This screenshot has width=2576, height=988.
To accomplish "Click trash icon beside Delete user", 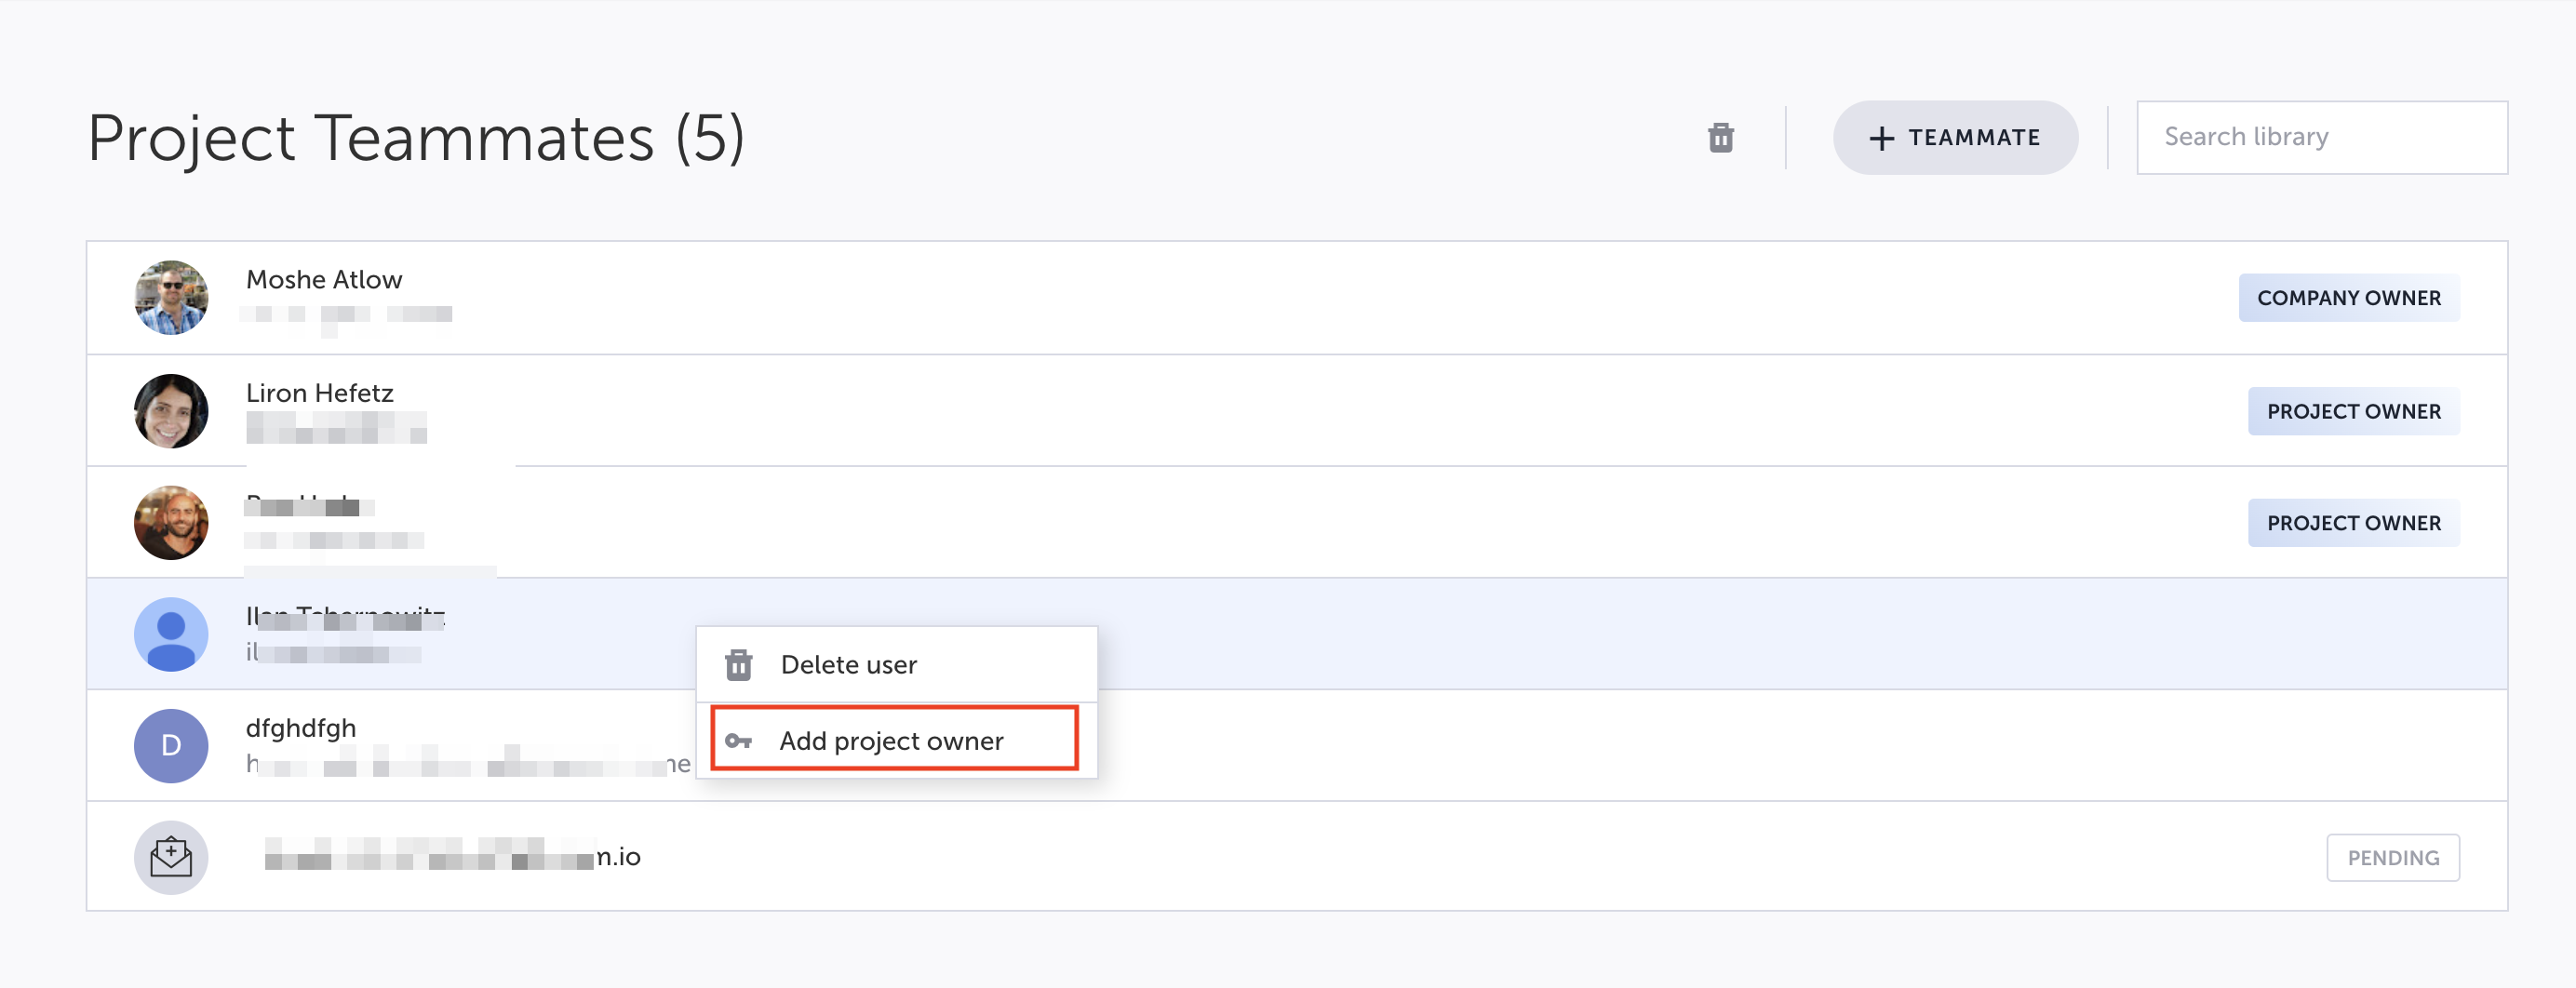I will [738, 664].
